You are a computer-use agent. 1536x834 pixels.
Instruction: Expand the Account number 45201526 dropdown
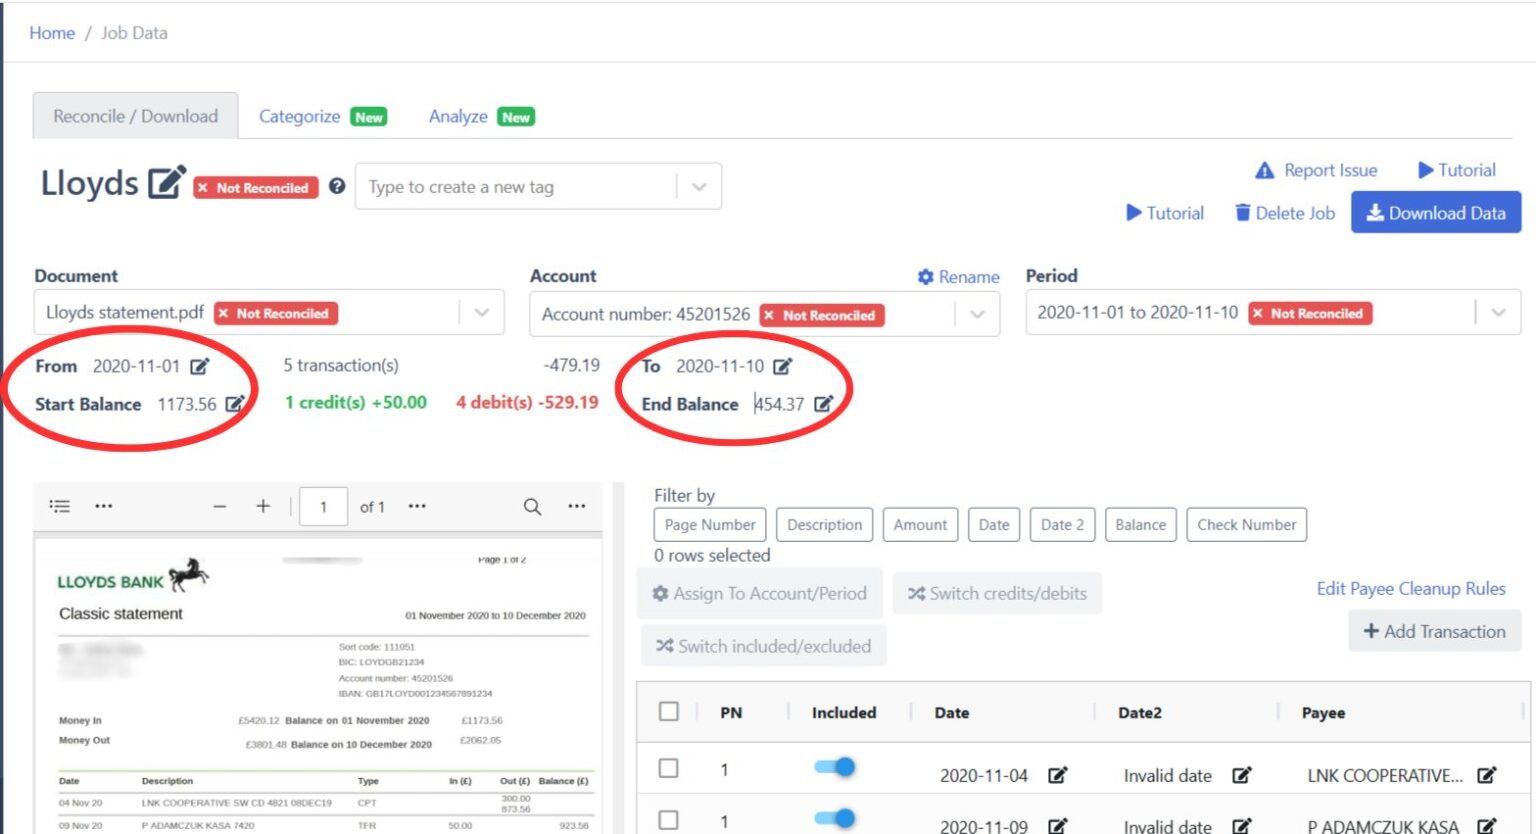click(977, 313)
